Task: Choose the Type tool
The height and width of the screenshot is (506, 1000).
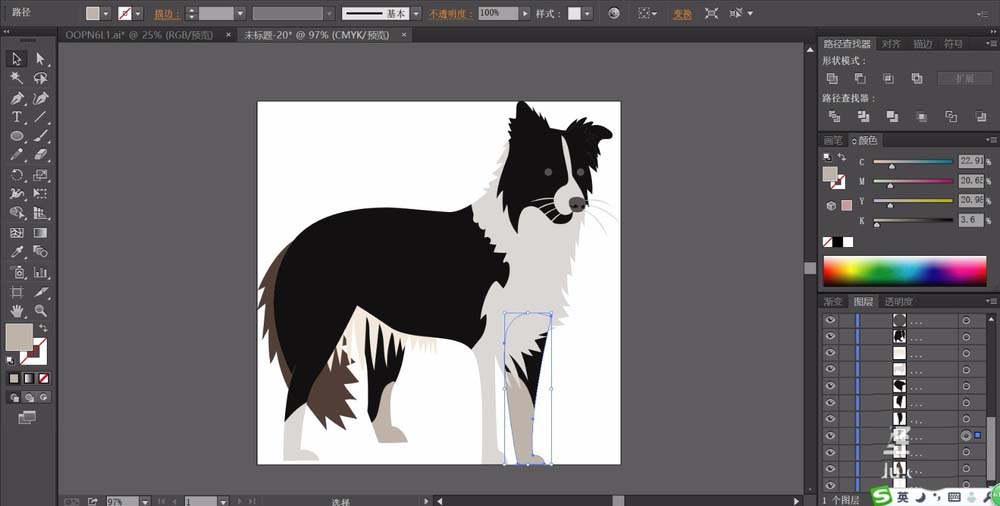Action: tap(17, 117)
